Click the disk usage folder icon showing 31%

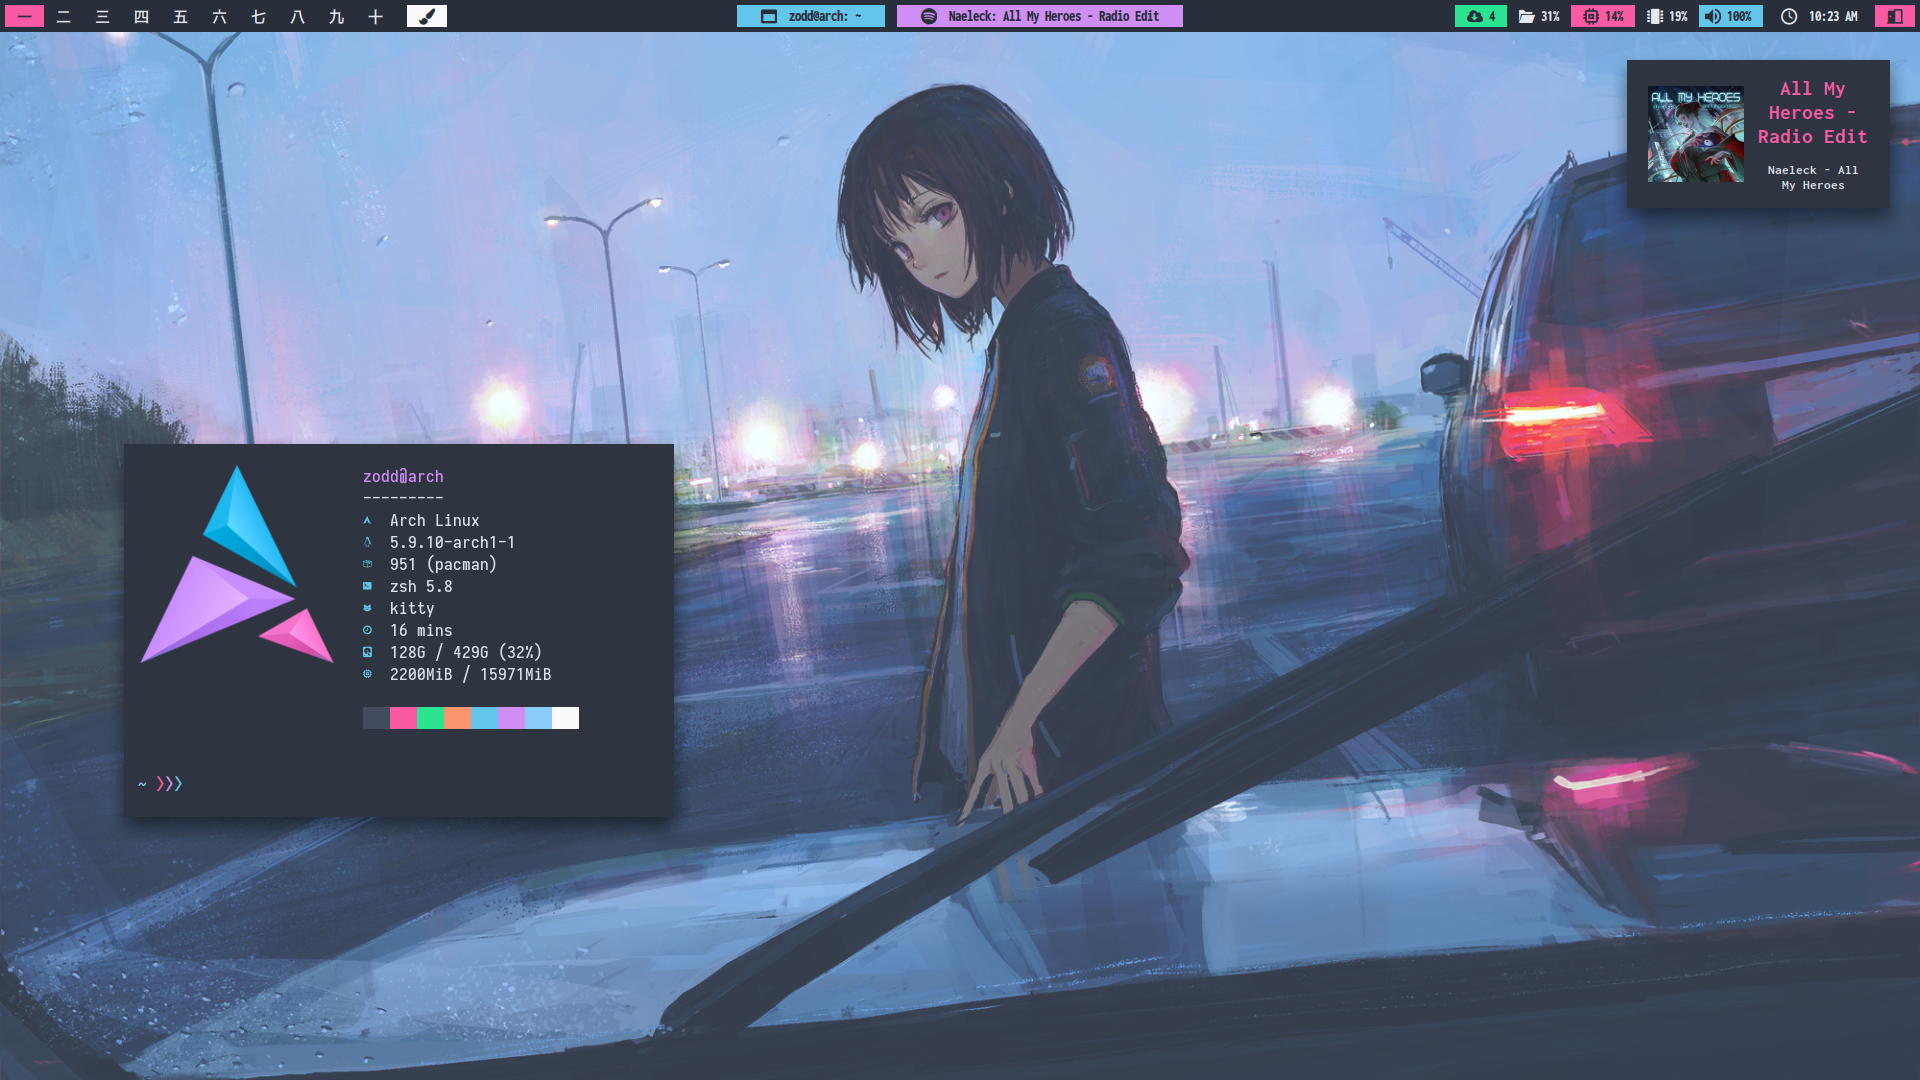[x=1527, y=16]
